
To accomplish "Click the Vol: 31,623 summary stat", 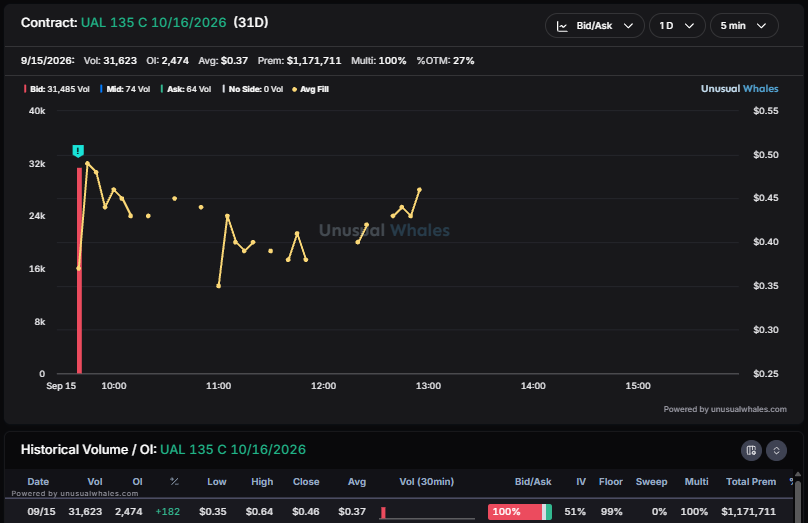I will tap(110, 61).
